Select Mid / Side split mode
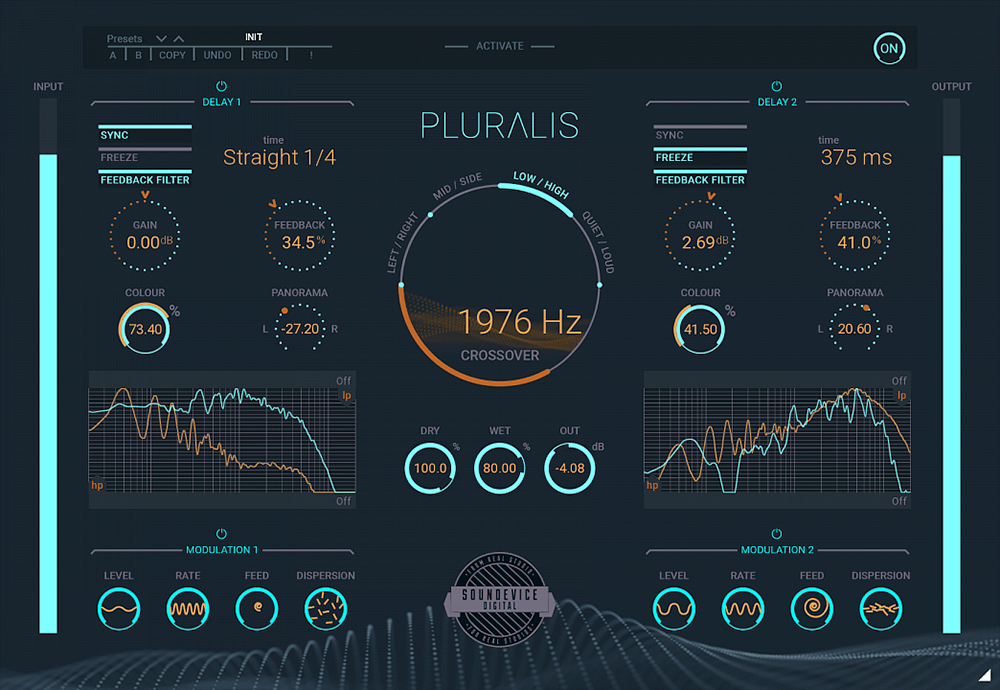This screenshot has height=690, width=1000. pyautogui.click(x=457, y=186)
